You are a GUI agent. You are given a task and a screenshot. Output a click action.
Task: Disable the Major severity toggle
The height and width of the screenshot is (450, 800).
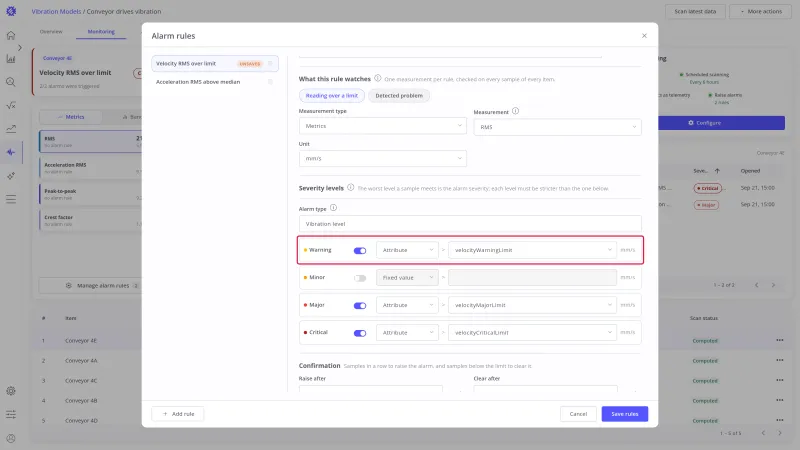360,306
